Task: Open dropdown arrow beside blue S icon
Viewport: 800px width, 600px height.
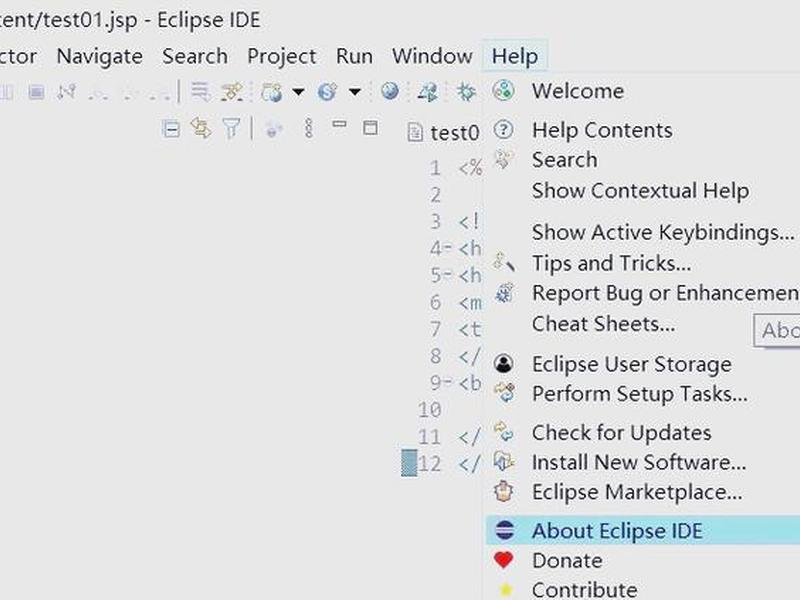Action: (355, 92)
